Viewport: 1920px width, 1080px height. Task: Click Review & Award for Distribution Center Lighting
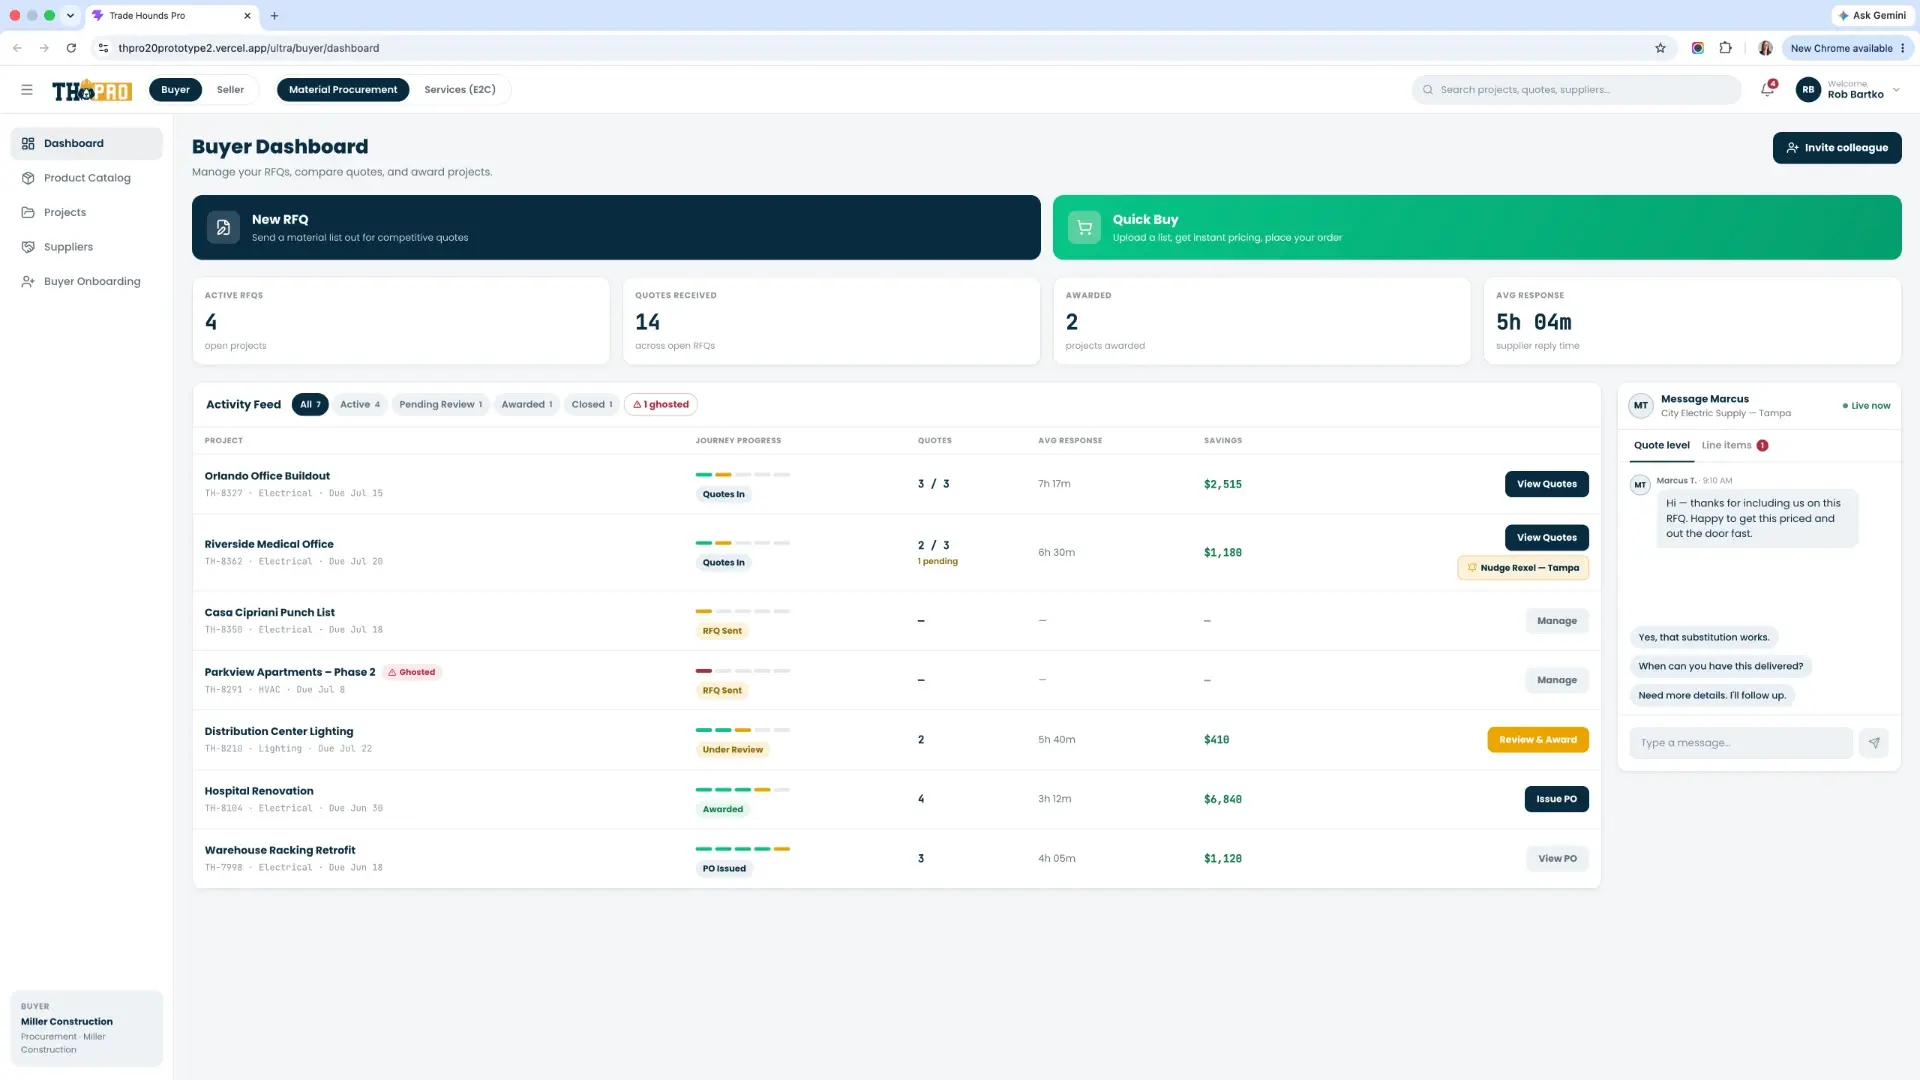[1538, 740]
